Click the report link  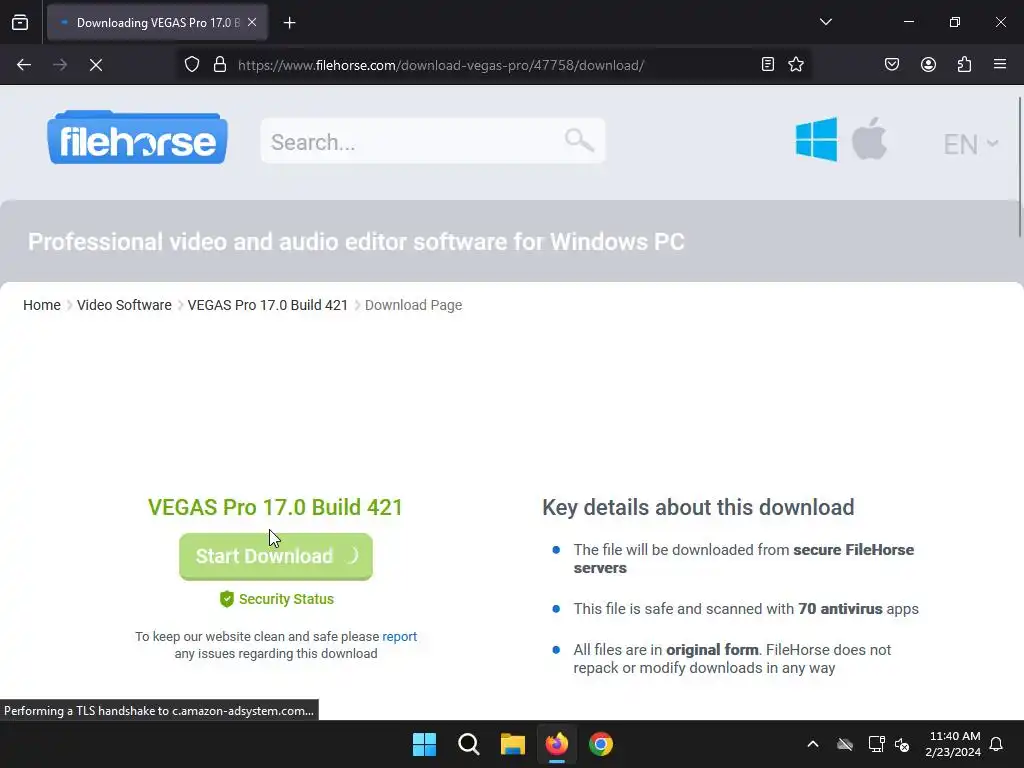tap(399, 636)
